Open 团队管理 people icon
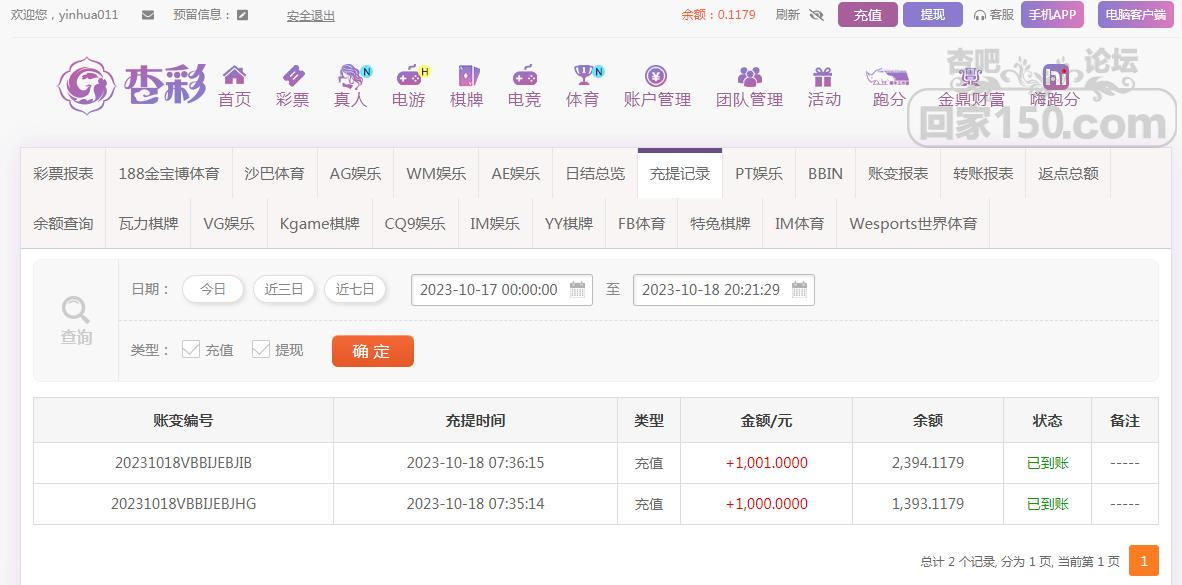 coord(749,75)
